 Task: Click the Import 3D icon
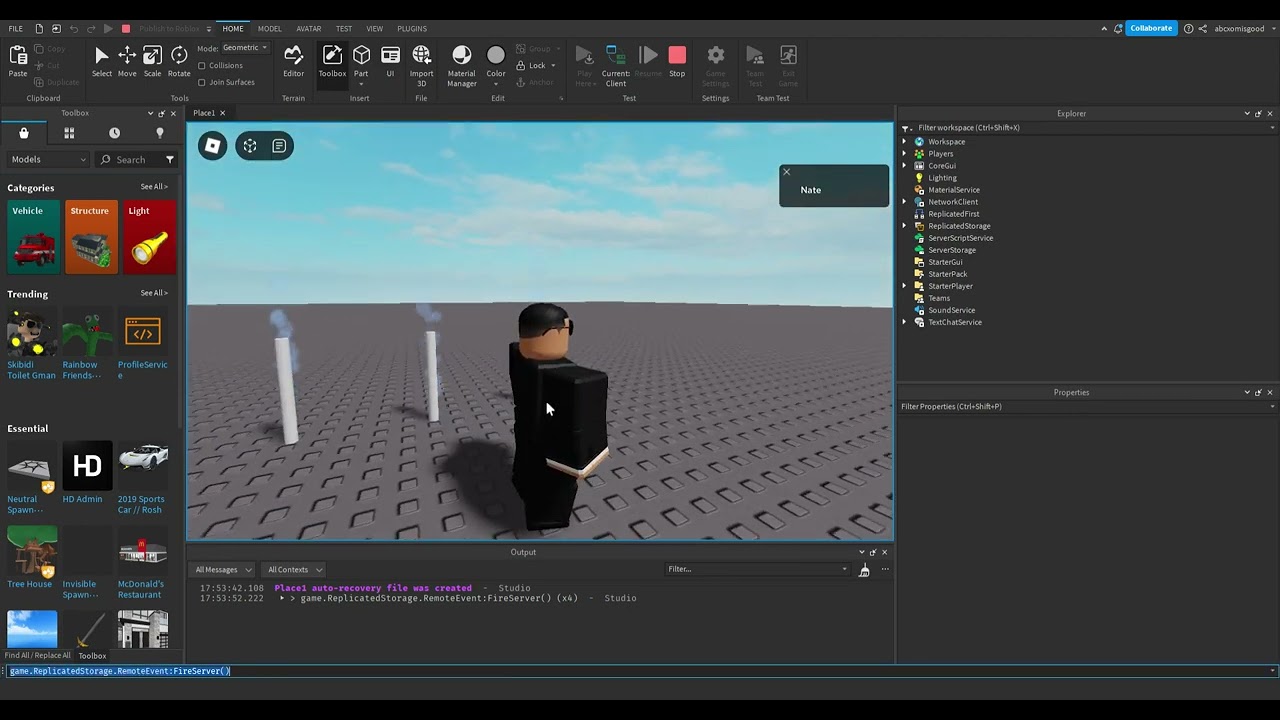422,63
